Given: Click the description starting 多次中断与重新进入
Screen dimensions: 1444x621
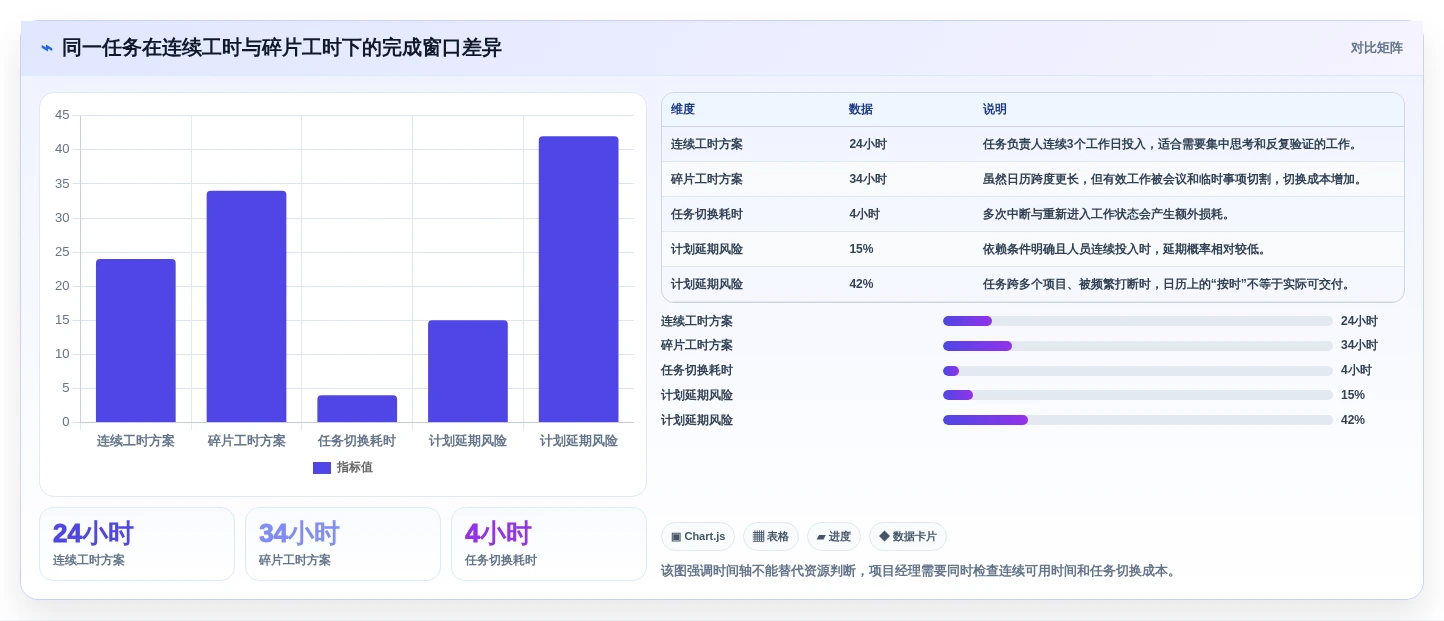Looking at the screenshot, I should tap(1108, 214).
